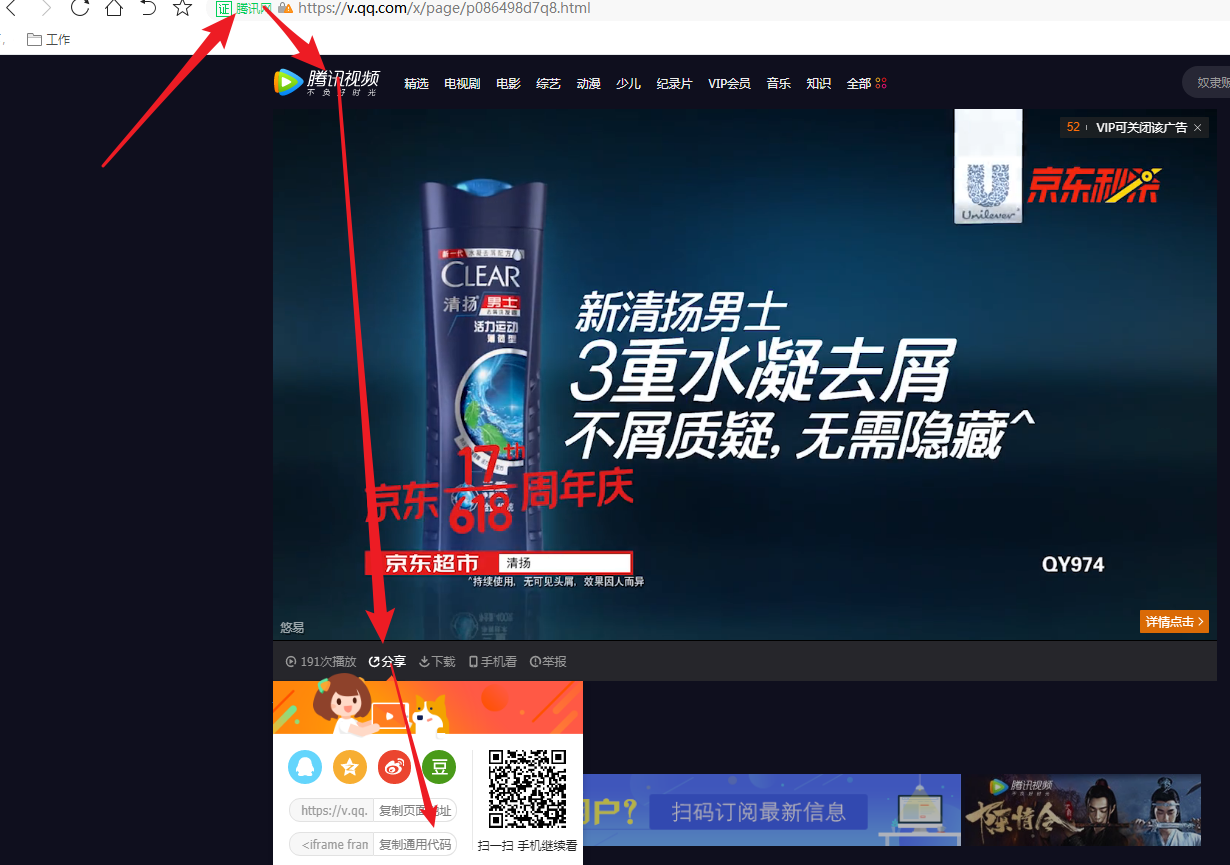Open the 少儿 navigation tab
The height and width of the screenshot is (865, 1230).
[628, 84]
